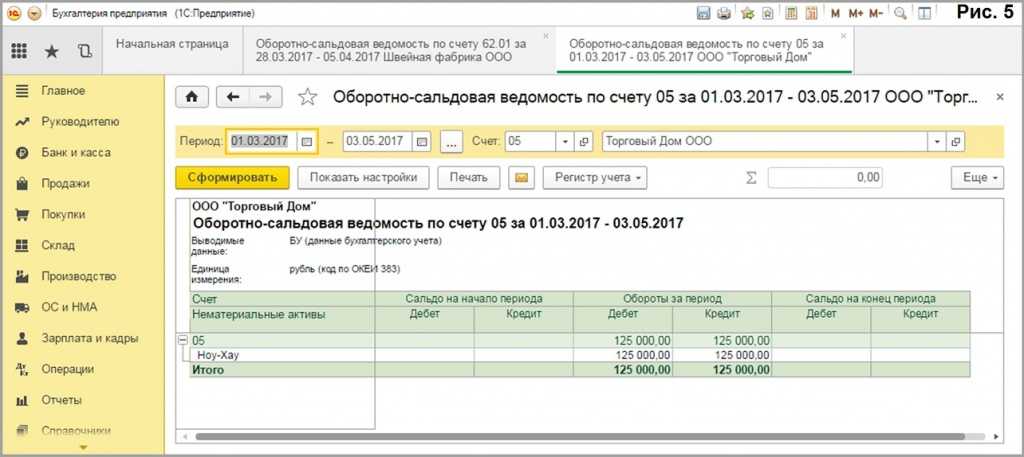This screenshot has width=1024, height=457.
Task: Navigate back with left arrow button
Action: [x=232, y=97]
